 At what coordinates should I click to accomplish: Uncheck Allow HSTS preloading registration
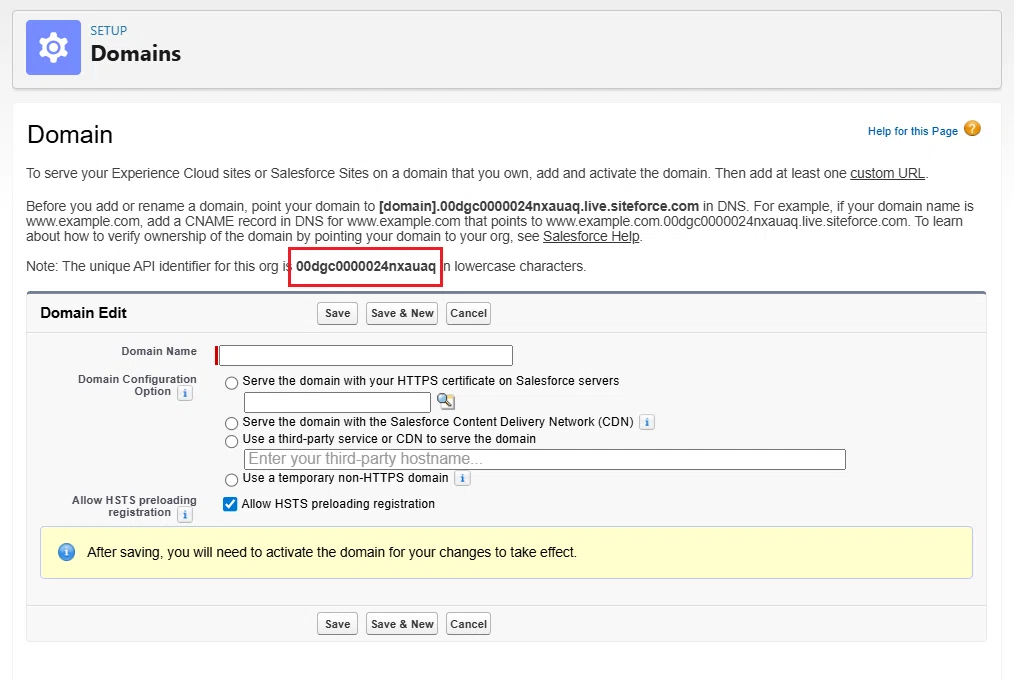tap(230, 504)
